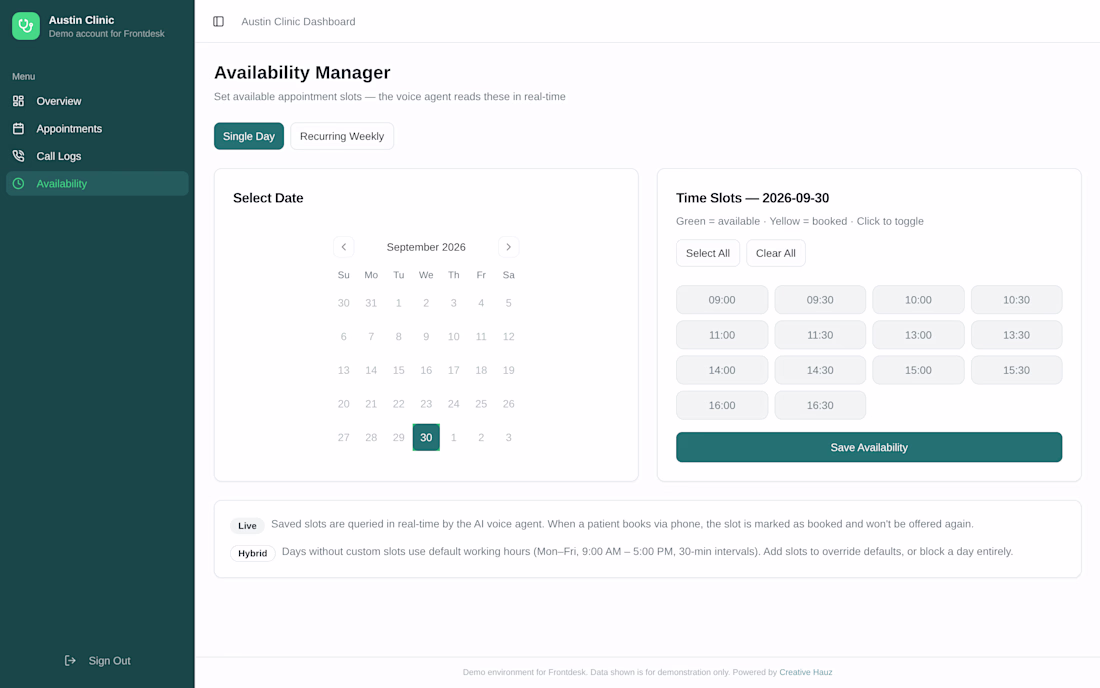Toggle the 11:30 time slot
This screenshot has width=1100, height=688.
point(820,335)
